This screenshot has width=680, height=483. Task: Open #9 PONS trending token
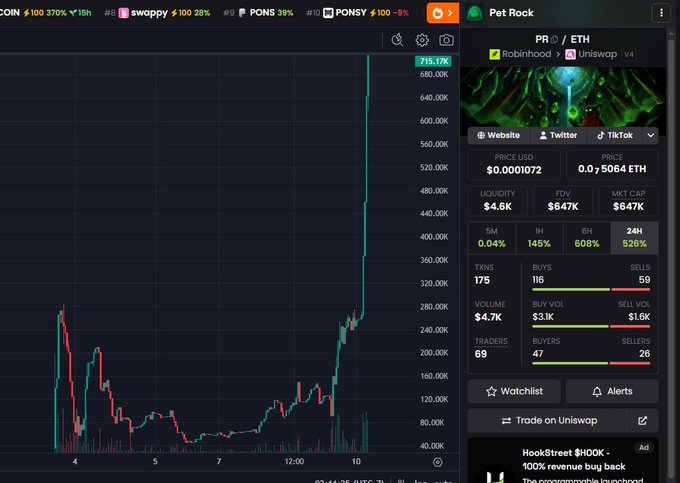(x=258, y=13)
